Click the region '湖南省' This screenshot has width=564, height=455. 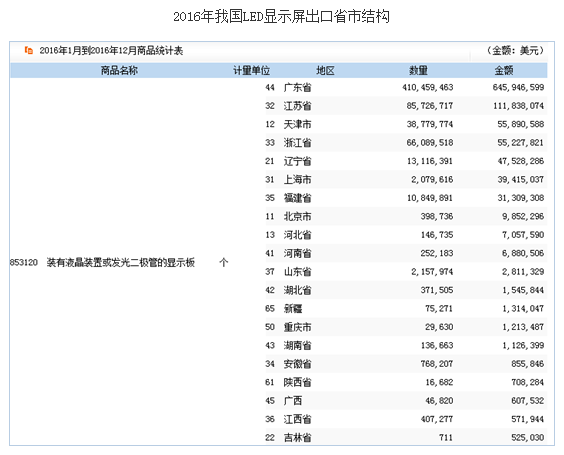click(297, 345)
